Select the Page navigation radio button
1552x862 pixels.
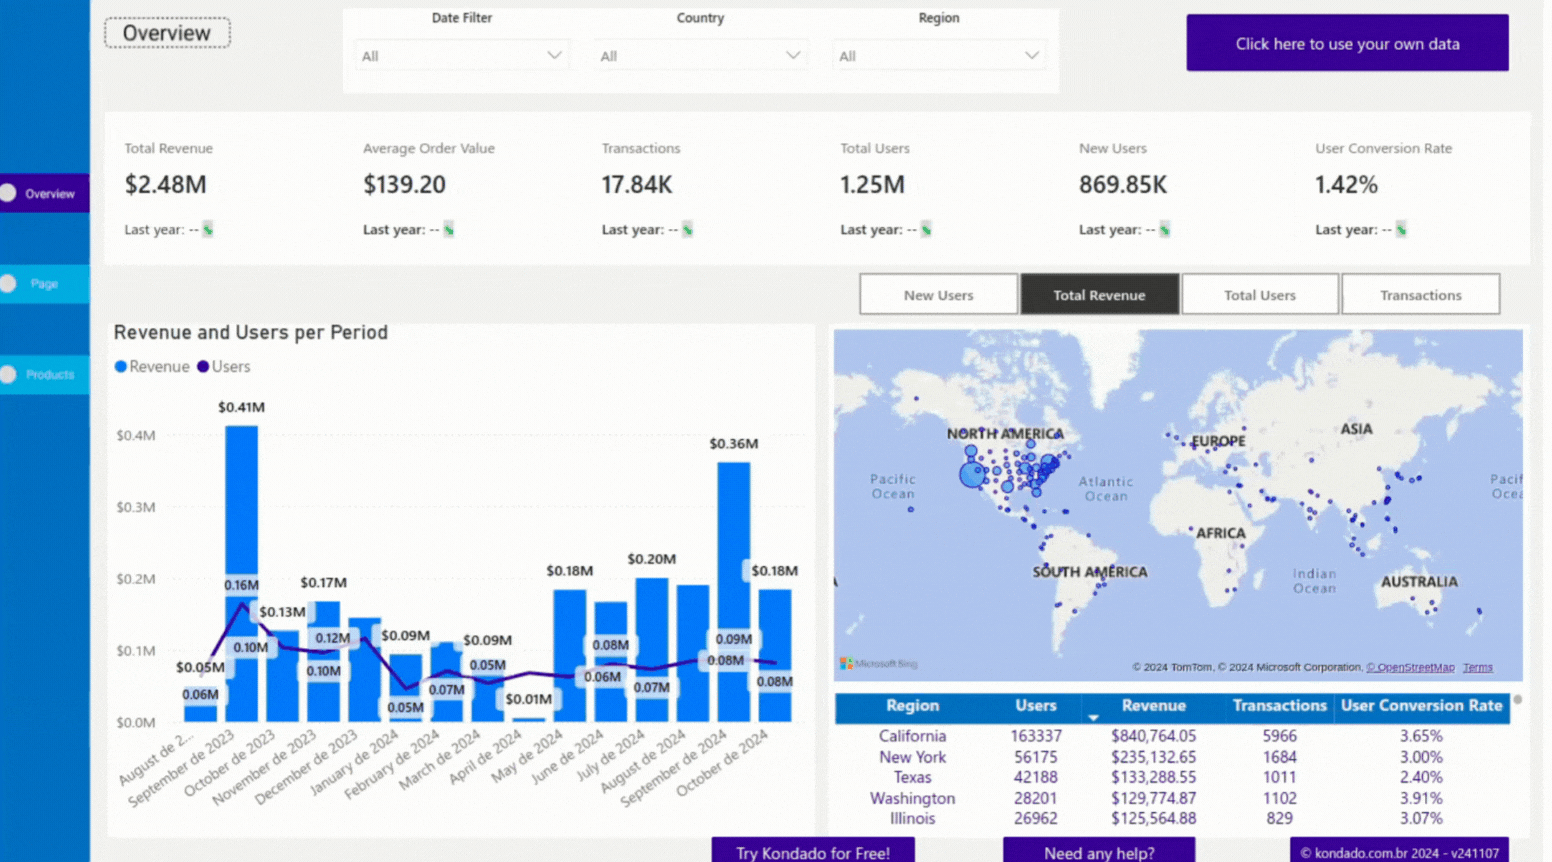pyautogui.click(x=8, y=283)
